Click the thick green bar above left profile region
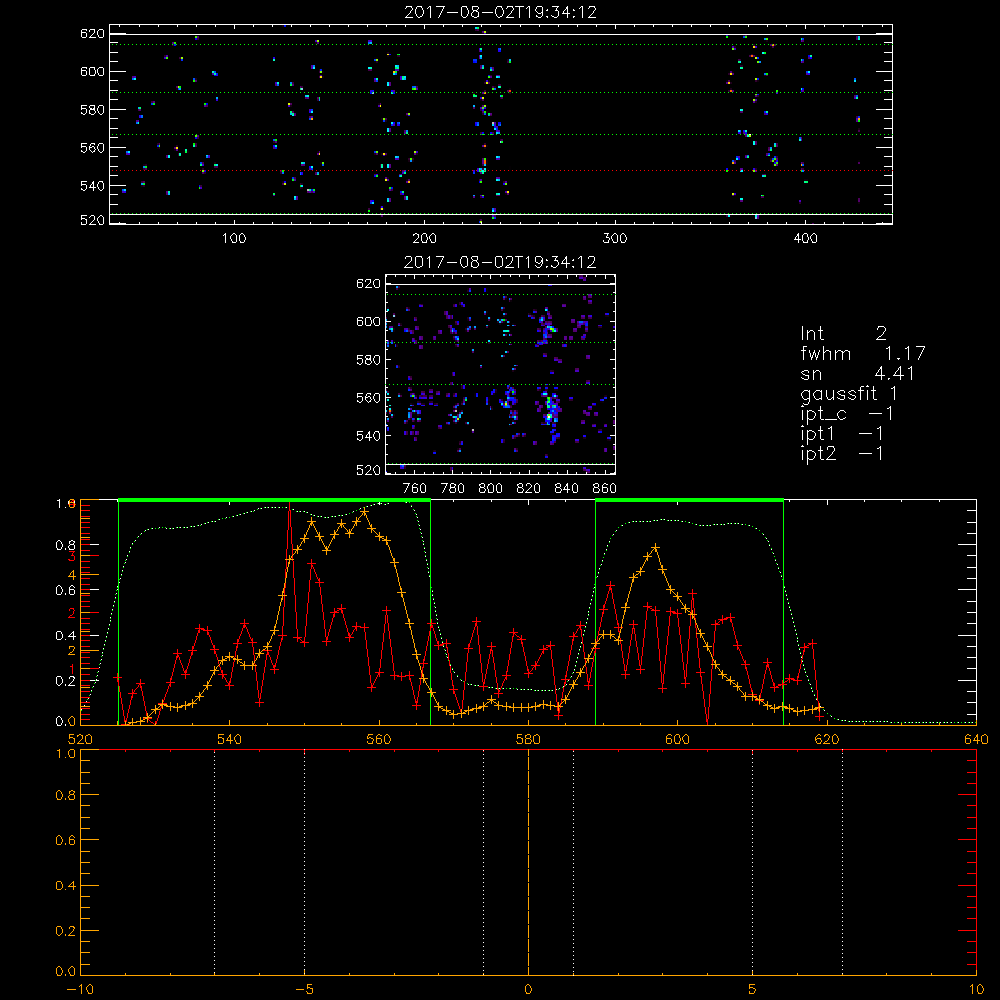This screenshot has width=1000, height=1000. pyautogui.click(x=274, y=500)
